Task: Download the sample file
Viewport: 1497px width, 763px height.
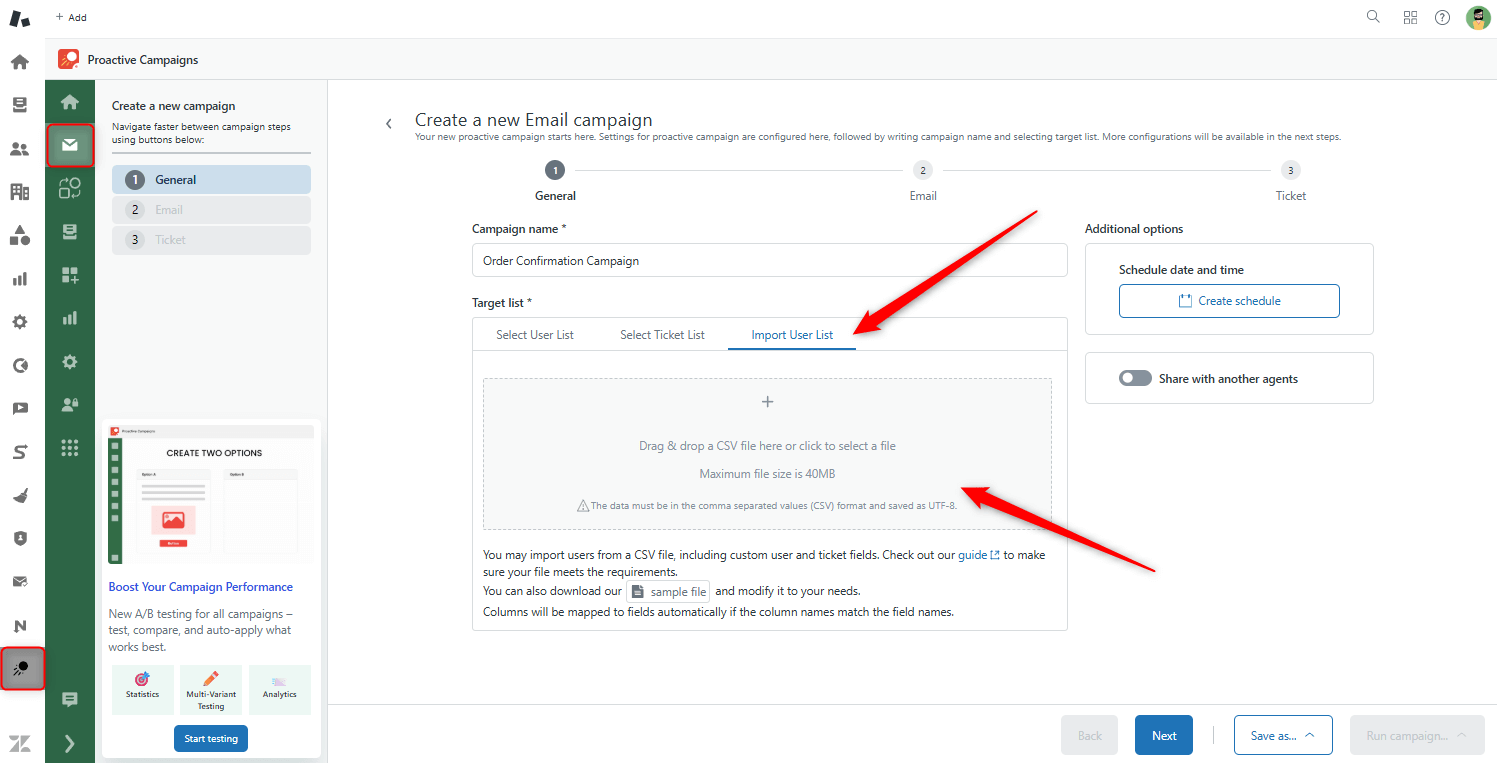Action: coord(668,590)
